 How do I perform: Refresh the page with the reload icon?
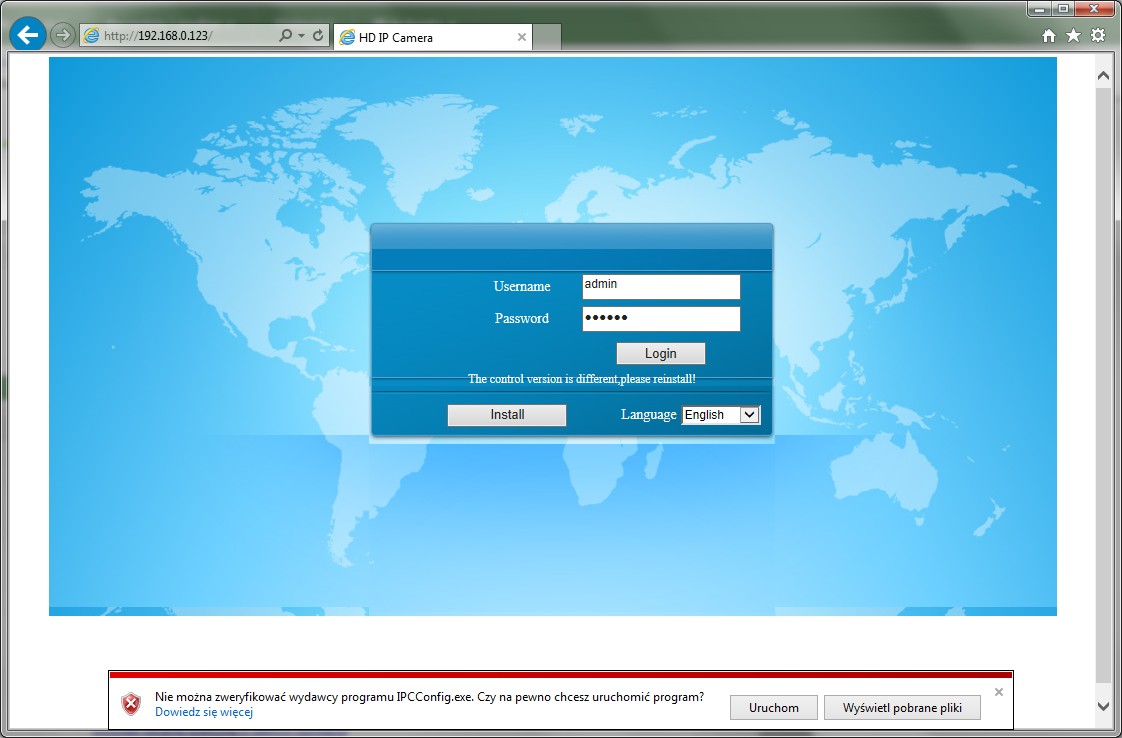pyautogui.click(x=318, y=35)
